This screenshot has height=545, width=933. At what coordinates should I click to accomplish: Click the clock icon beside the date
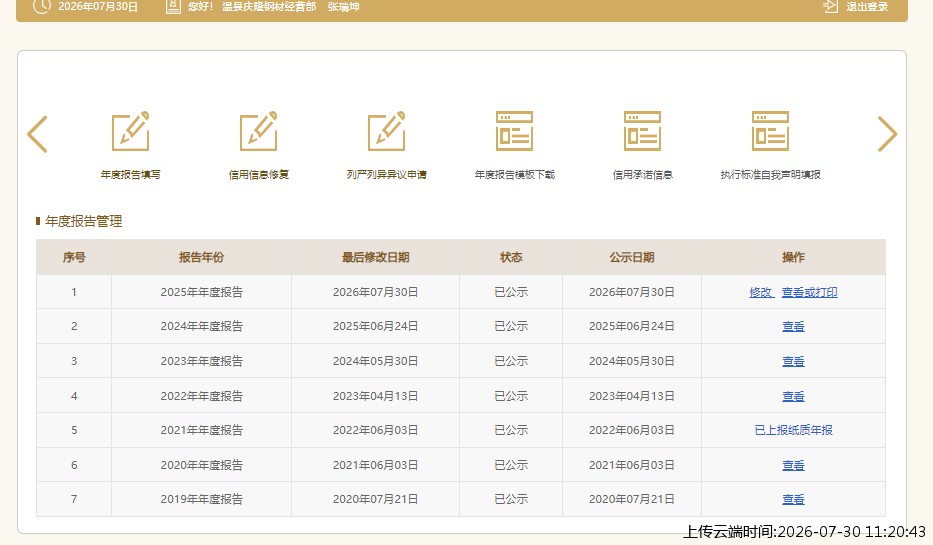[42, 7]
